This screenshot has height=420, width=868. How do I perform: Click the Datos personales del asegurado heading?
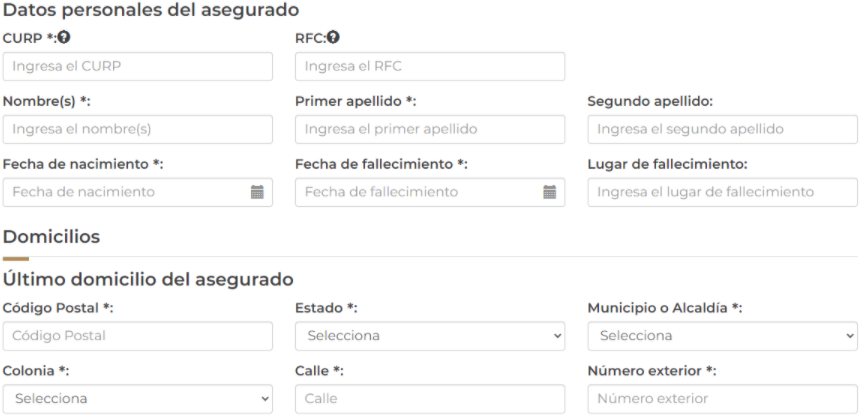pyautogui.click(x=151, y=11)
